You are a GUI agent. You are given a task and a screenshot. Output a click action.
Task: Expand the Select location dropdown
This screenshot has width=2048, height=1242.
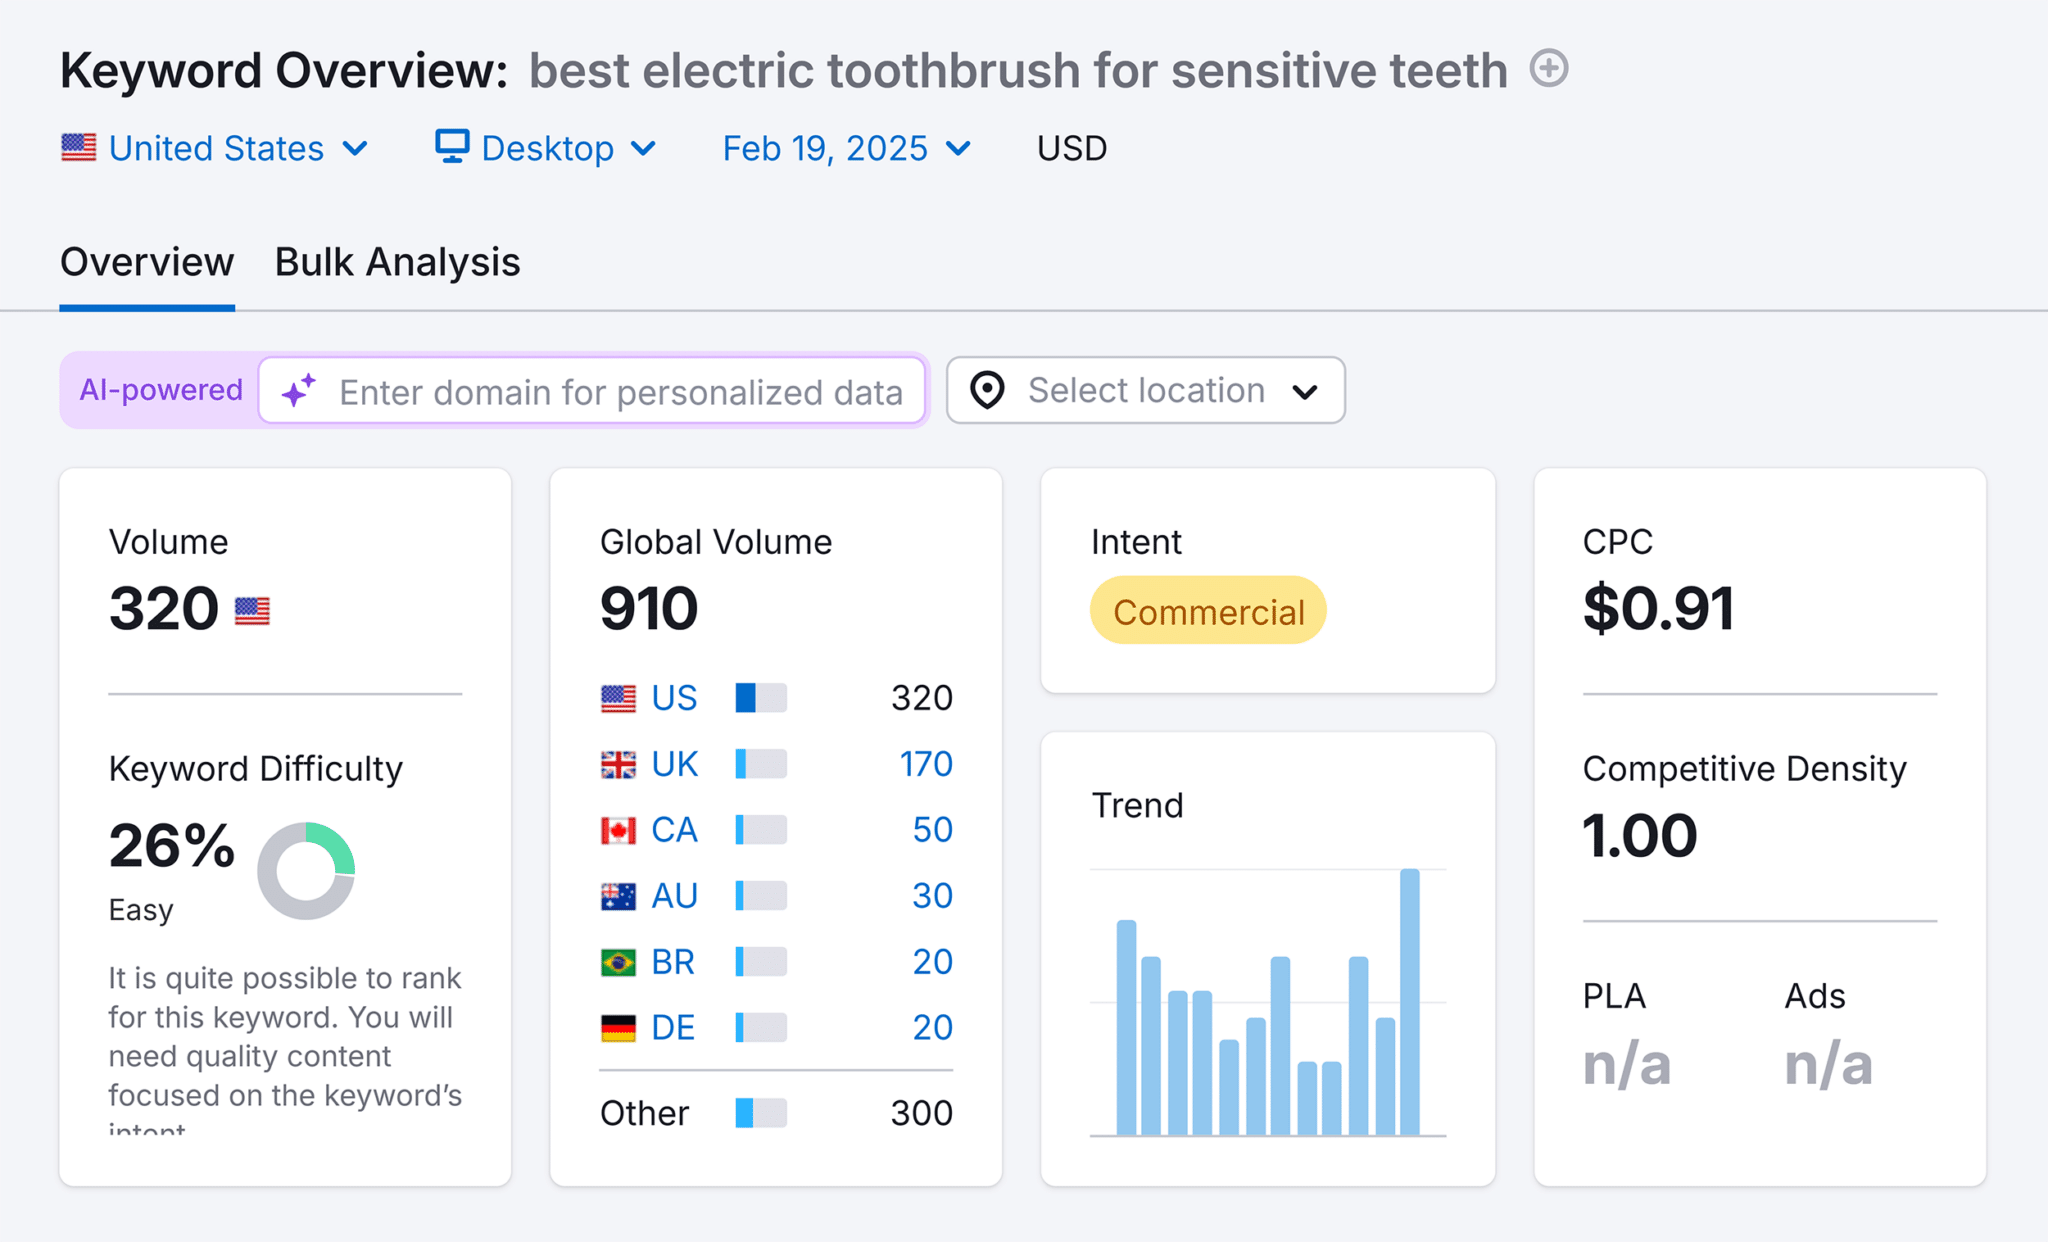1146,390
